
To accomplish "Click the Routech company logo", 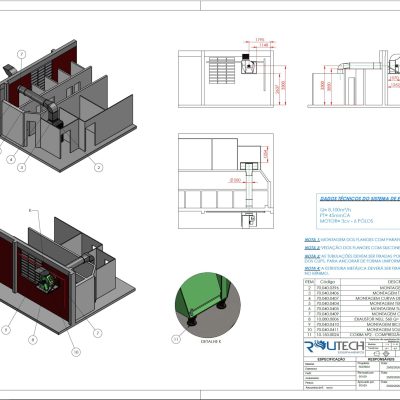I will (x=335, y=347).
